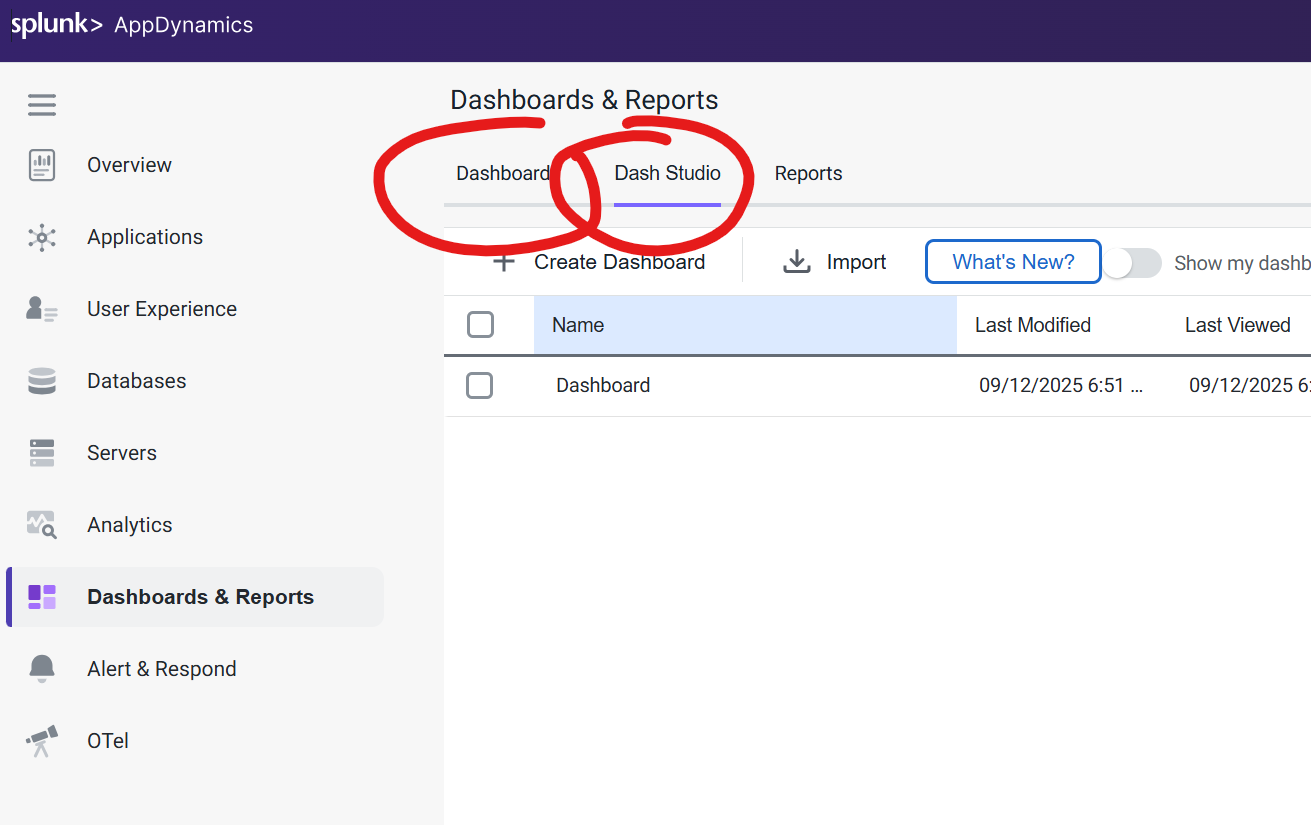Switch to the Dashboard tab
The width and height of the screenshot is (1311, 825).
(503, 174)
